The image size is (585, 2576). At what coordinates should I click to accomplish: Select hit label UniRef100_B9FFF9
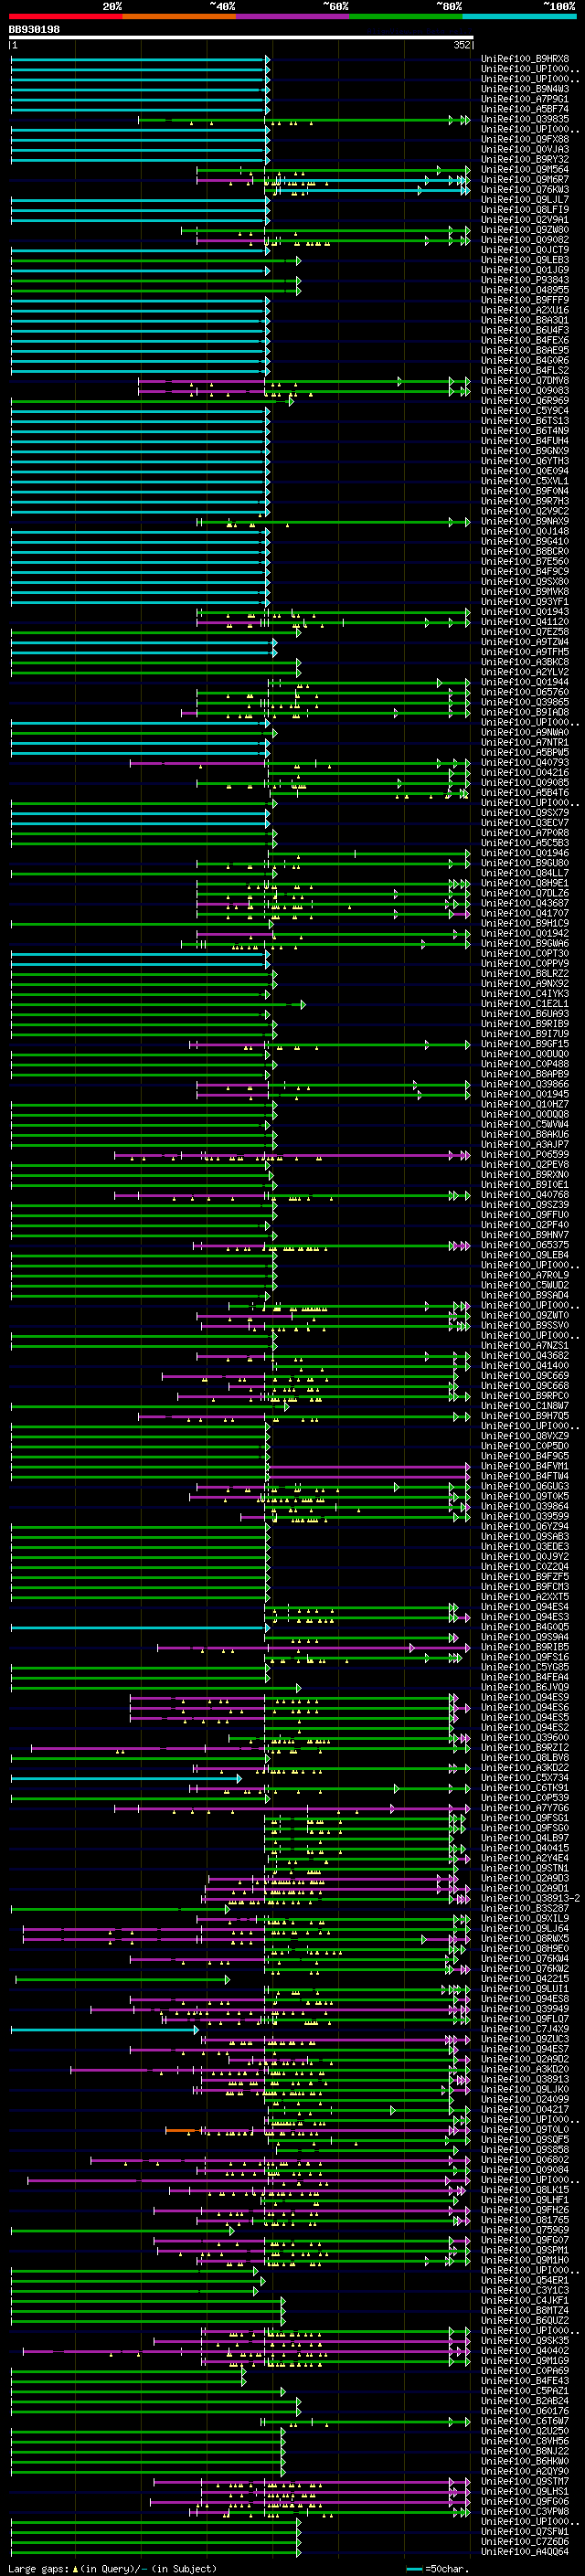(525, 300)
